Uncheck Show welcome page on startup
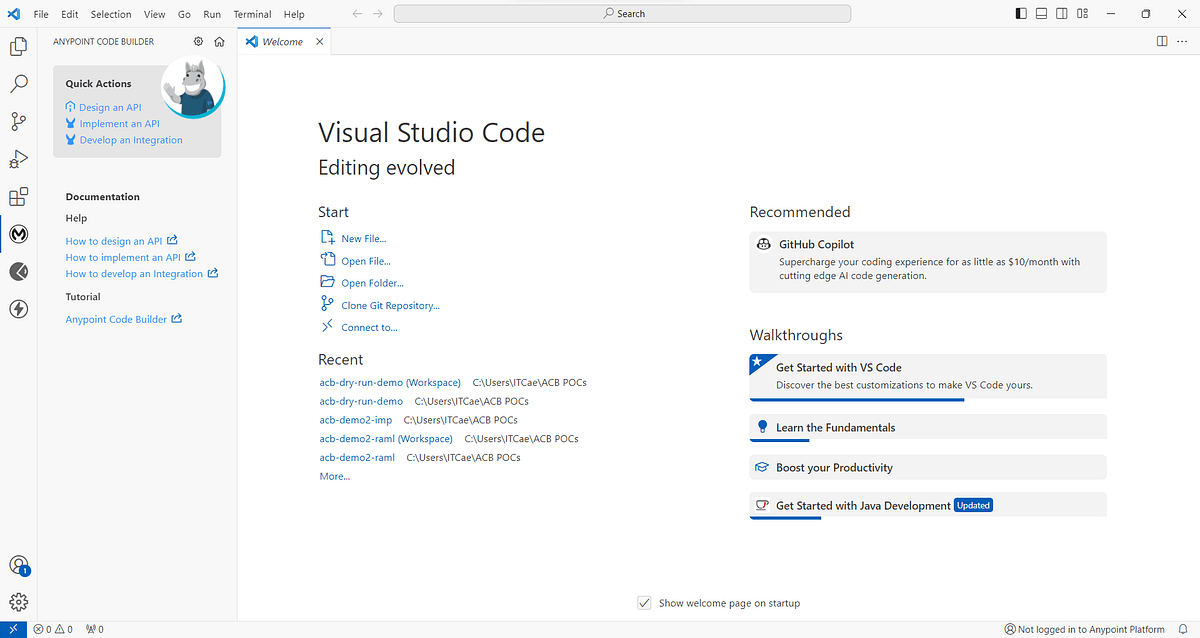This screenshot has width=1200, height=638. tap(645, 603)
